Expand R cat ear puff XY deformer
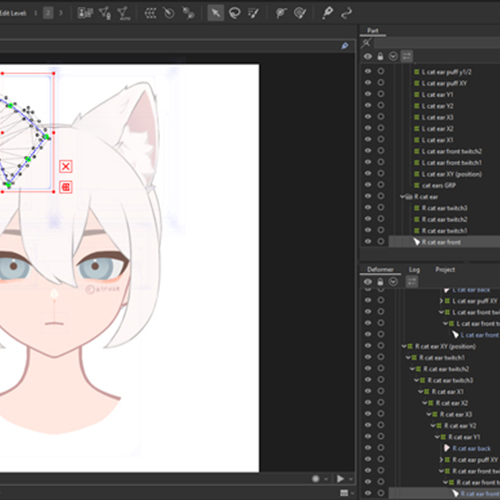The image size is (500, 500). tap(441, 460)
